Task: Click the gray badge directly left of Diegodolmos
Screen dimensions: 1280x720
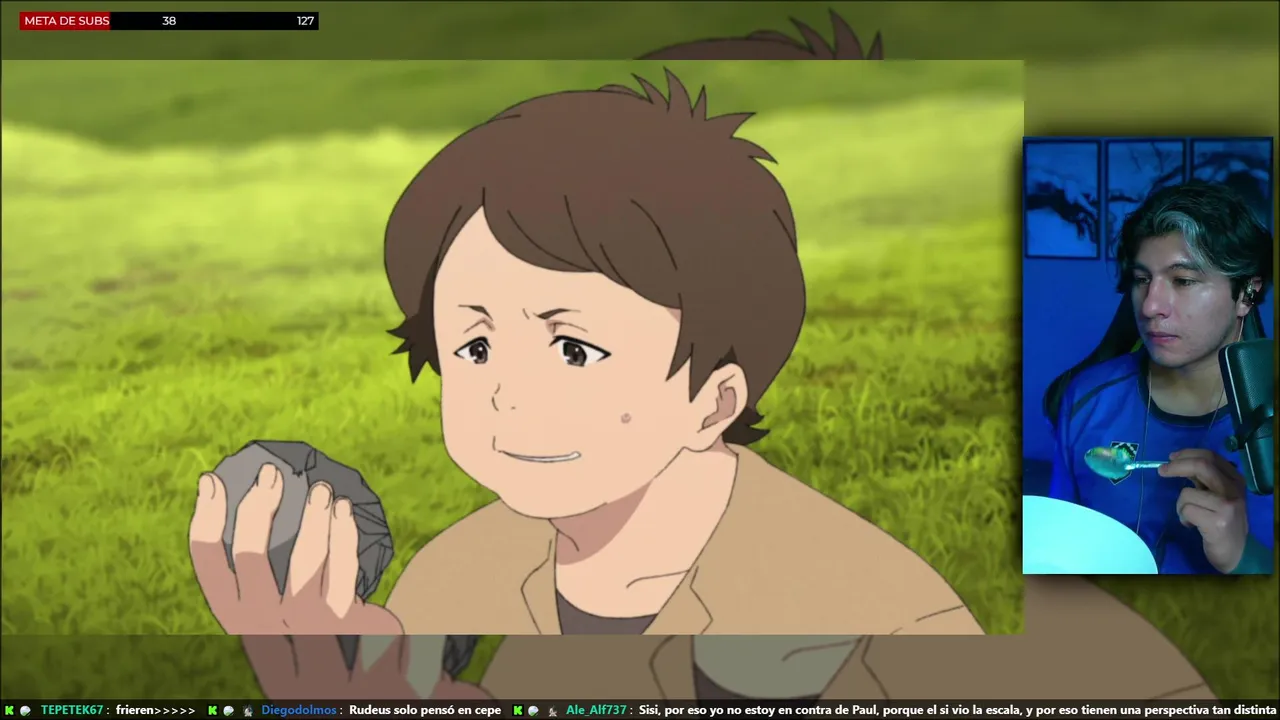Action: [x=247, y=710]
